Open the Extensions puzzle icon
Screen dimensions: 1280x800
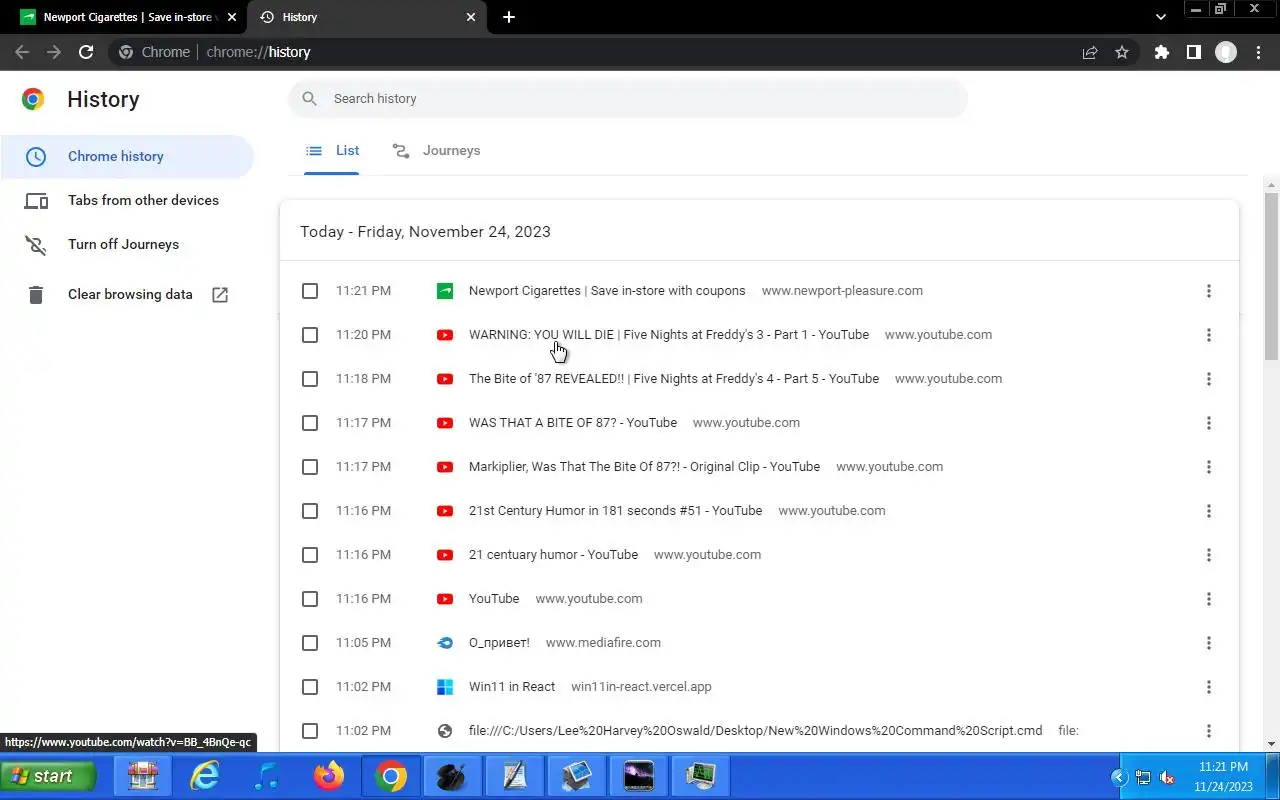pos(1161,52)
